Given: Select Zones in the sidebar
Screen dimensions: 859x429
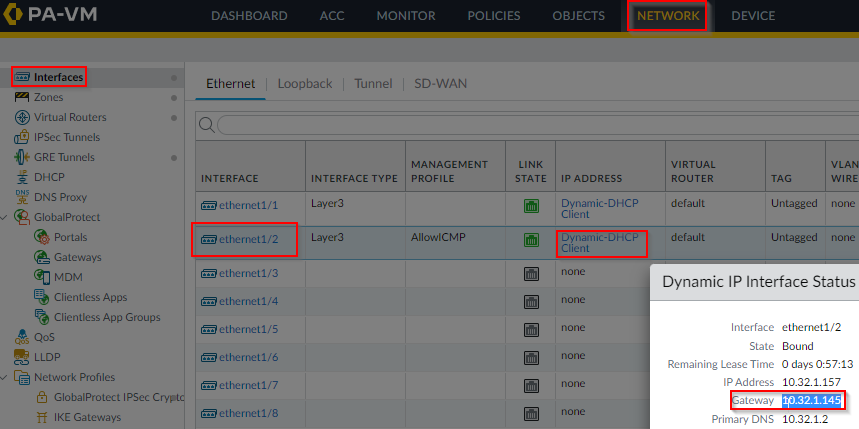Looking at the screenshot, I should click(x=48, y=98).
